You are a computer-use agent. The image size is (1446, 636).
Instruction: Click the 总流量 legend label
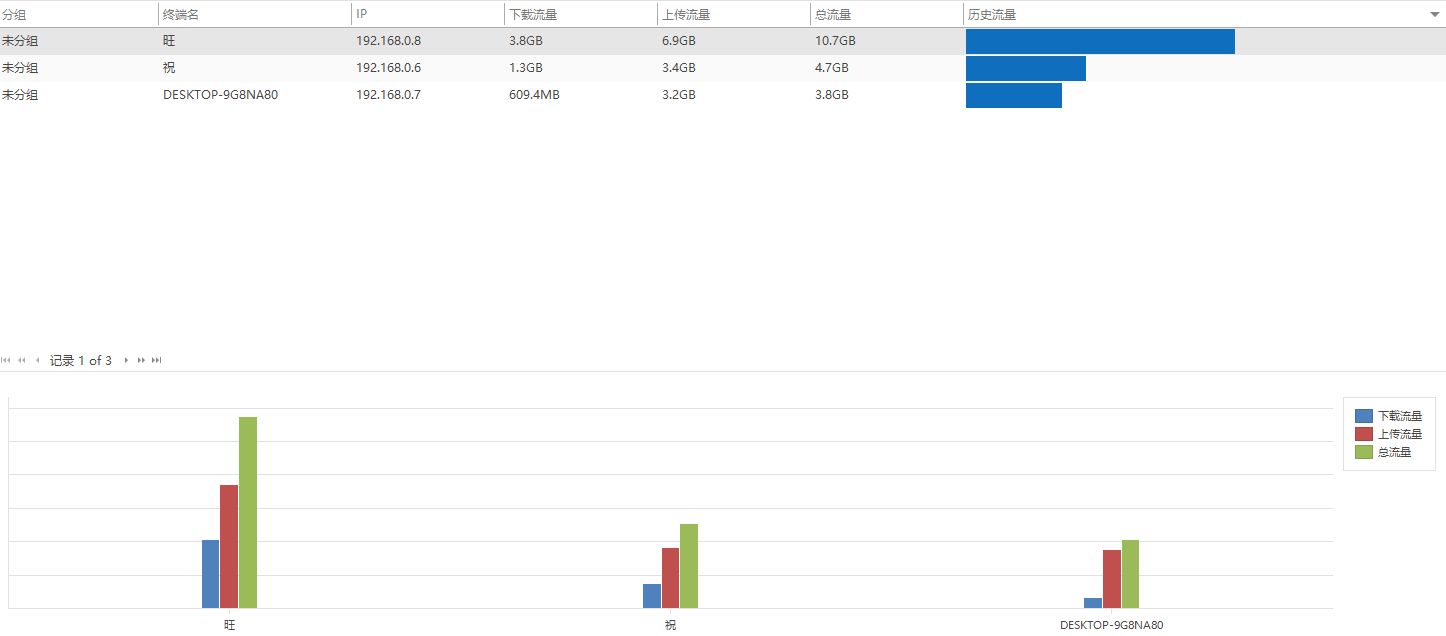[x=1394, y=452]
